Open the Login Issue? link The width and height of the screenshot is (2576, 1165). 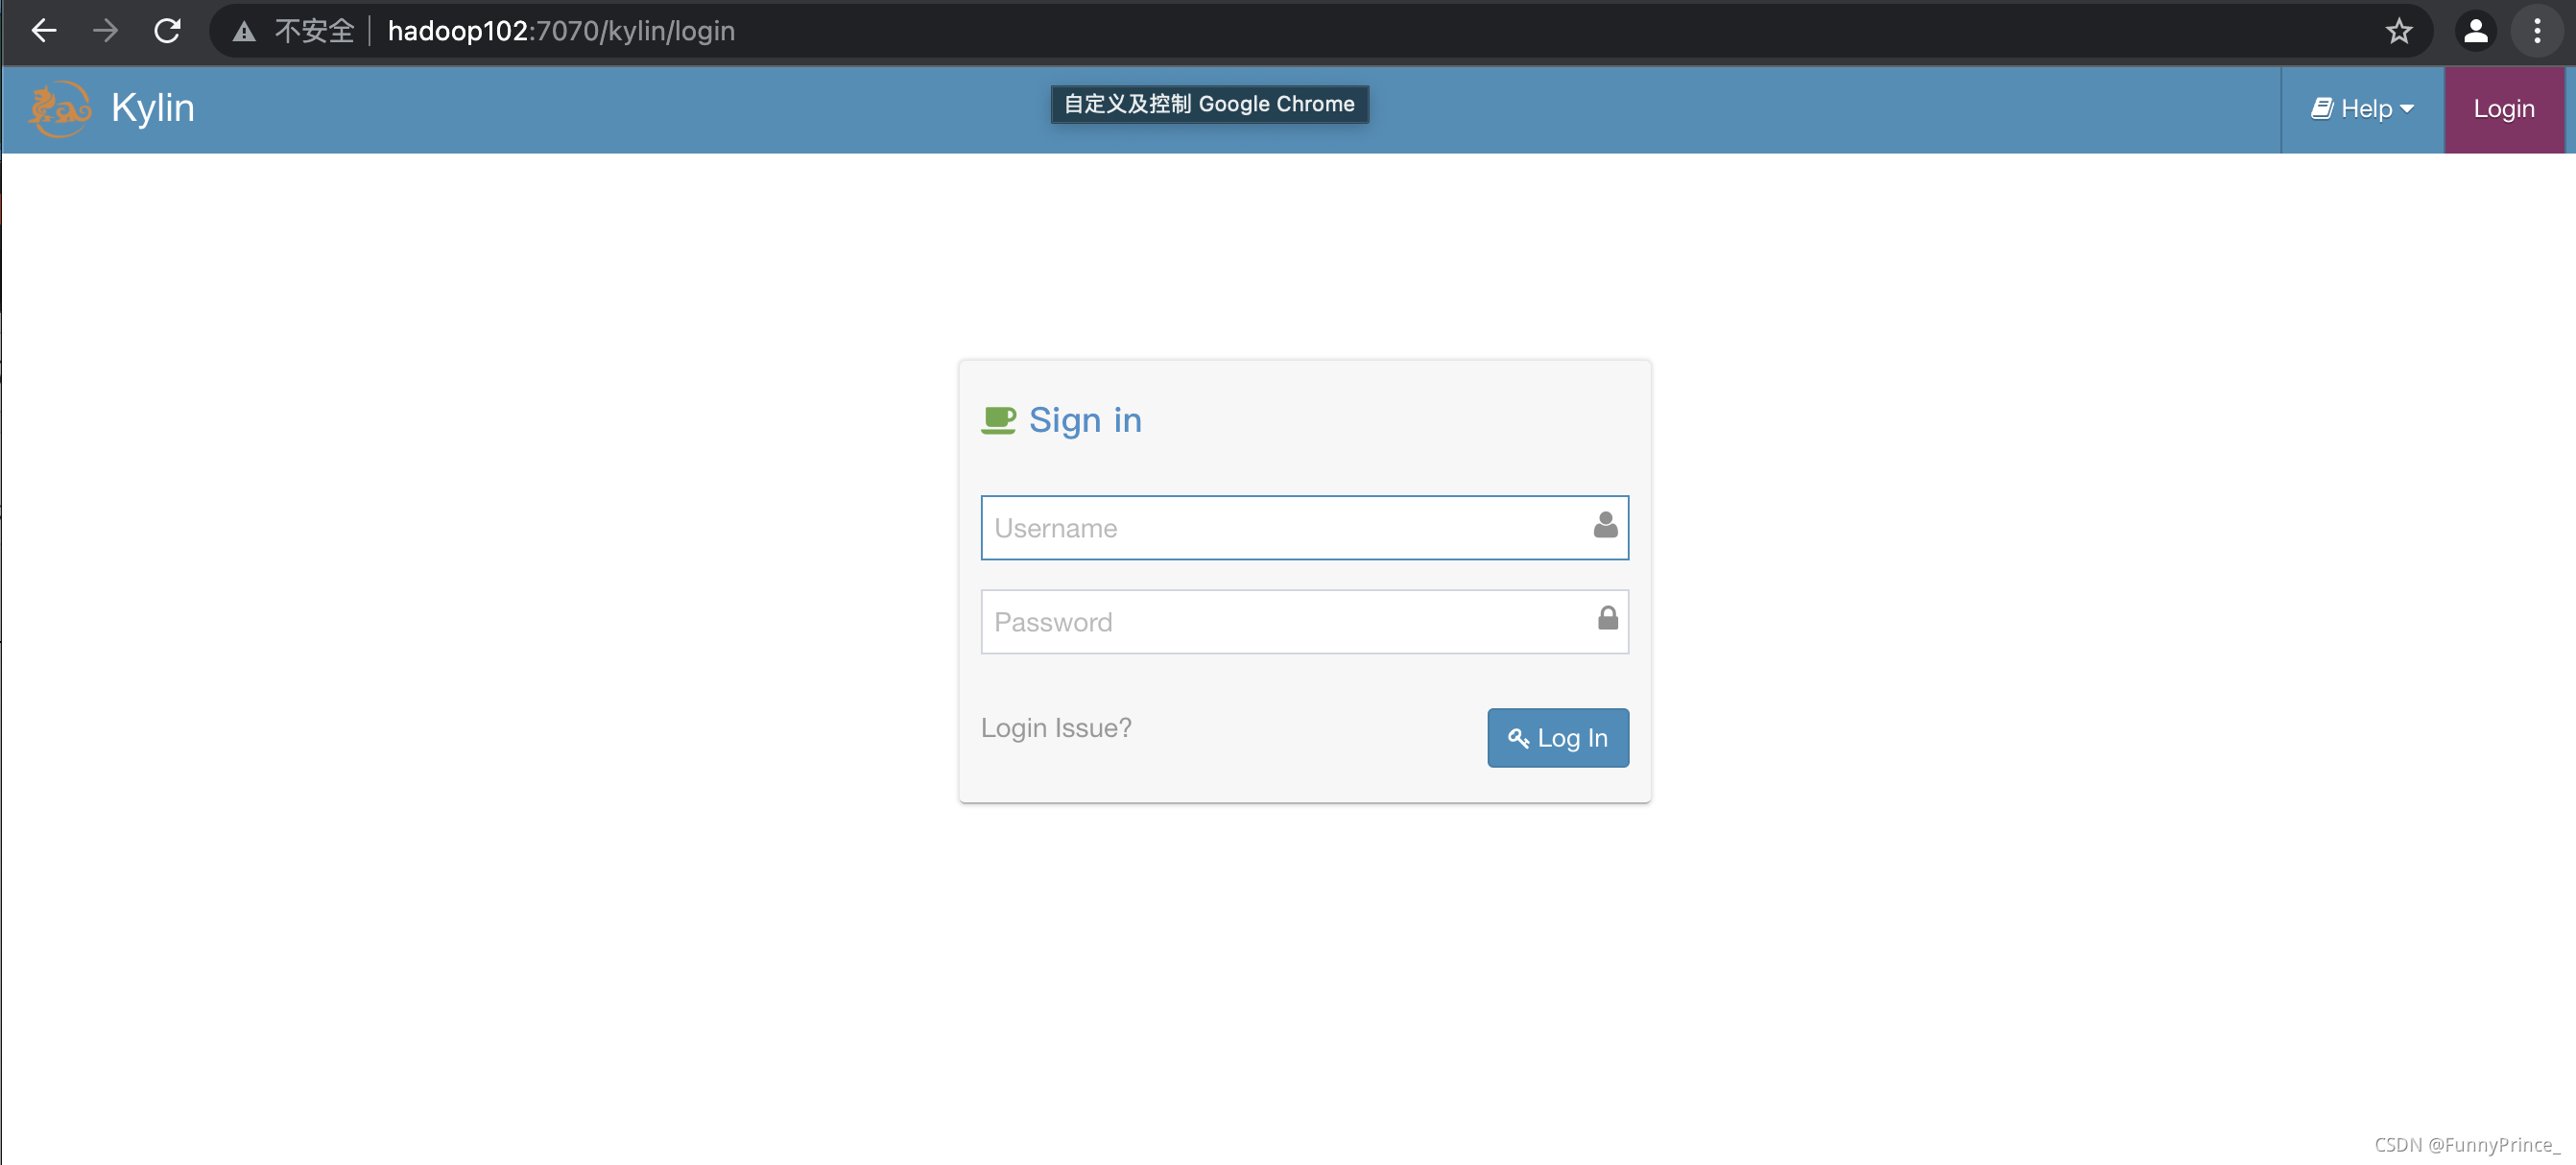coord(1055,727)
